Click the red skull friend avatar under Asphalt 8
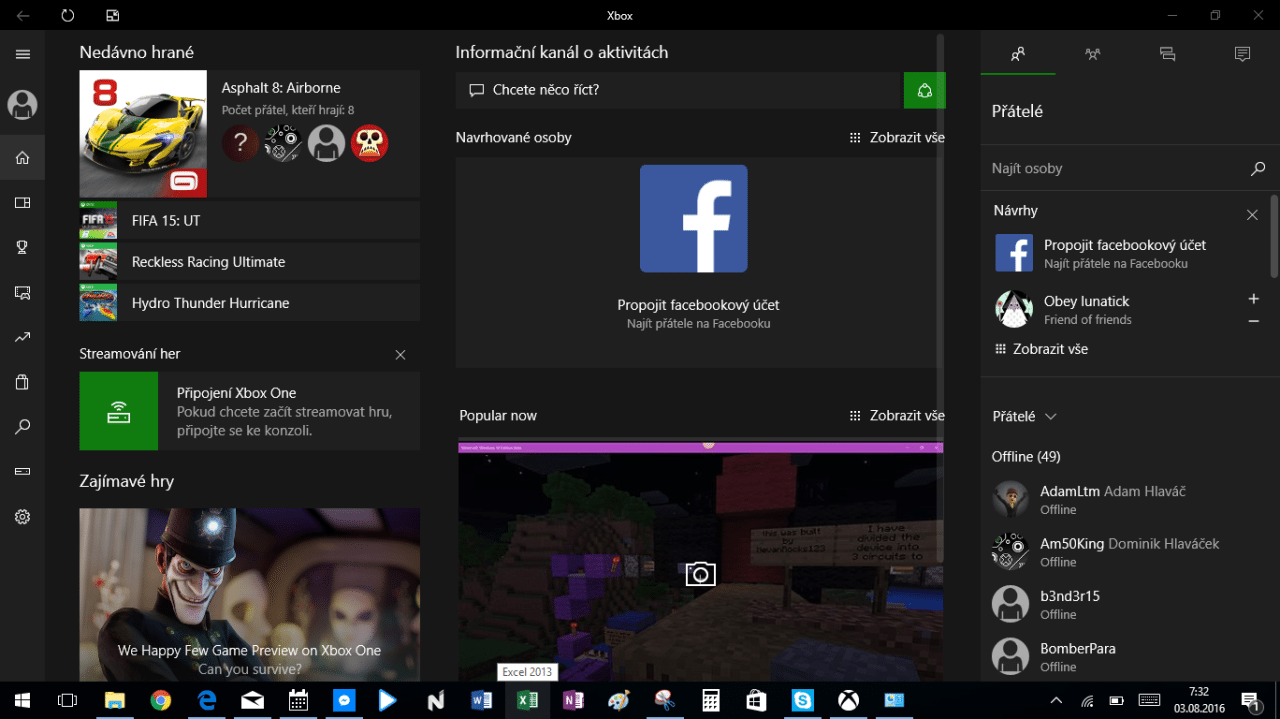This screenshot has width=1280, height=719. pos(369,143)
